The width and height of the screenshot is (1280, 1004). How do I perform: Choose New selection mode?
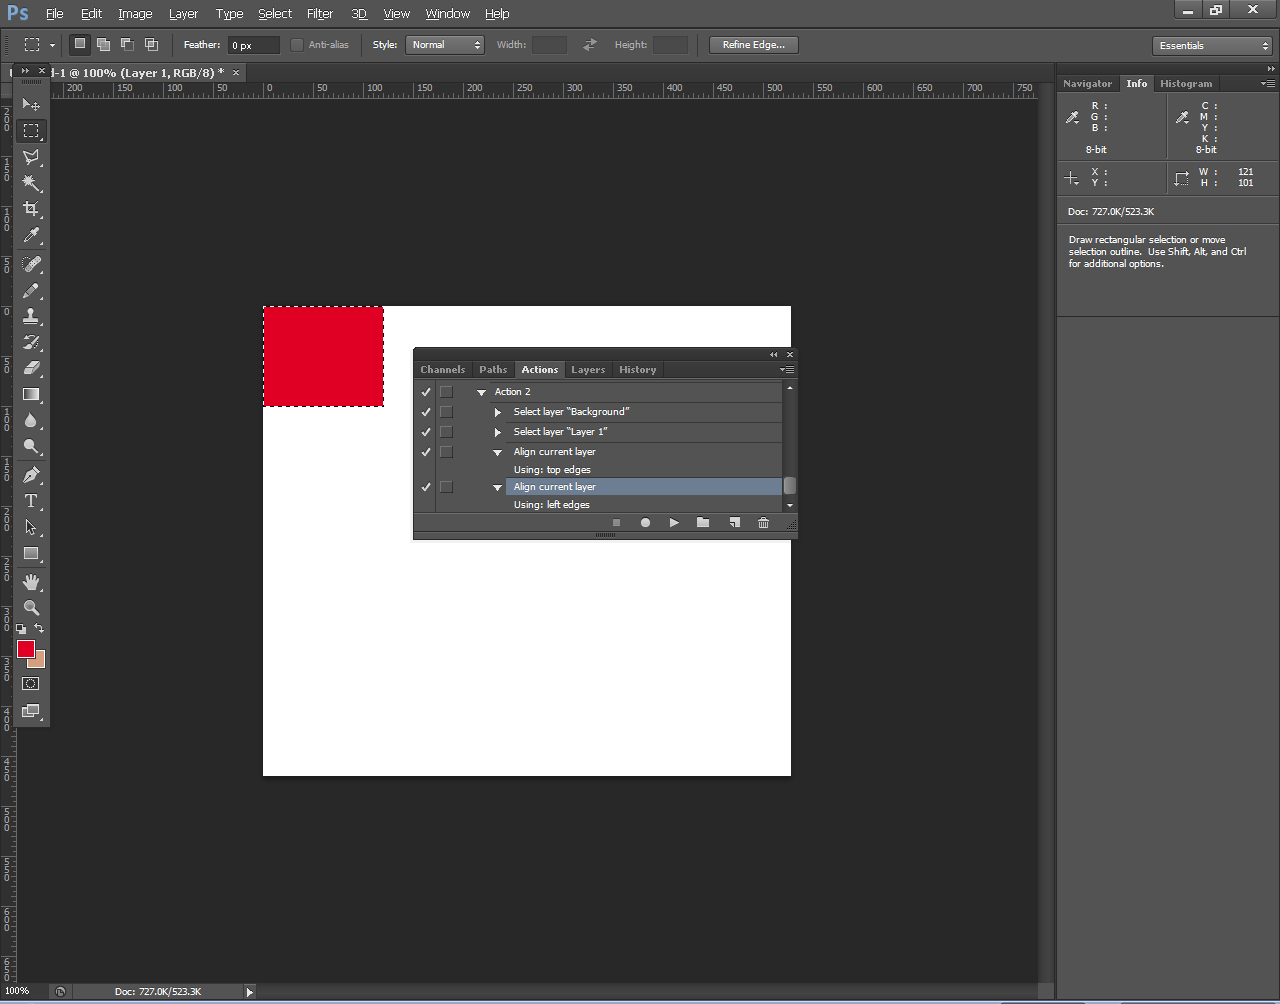[79, 44]
